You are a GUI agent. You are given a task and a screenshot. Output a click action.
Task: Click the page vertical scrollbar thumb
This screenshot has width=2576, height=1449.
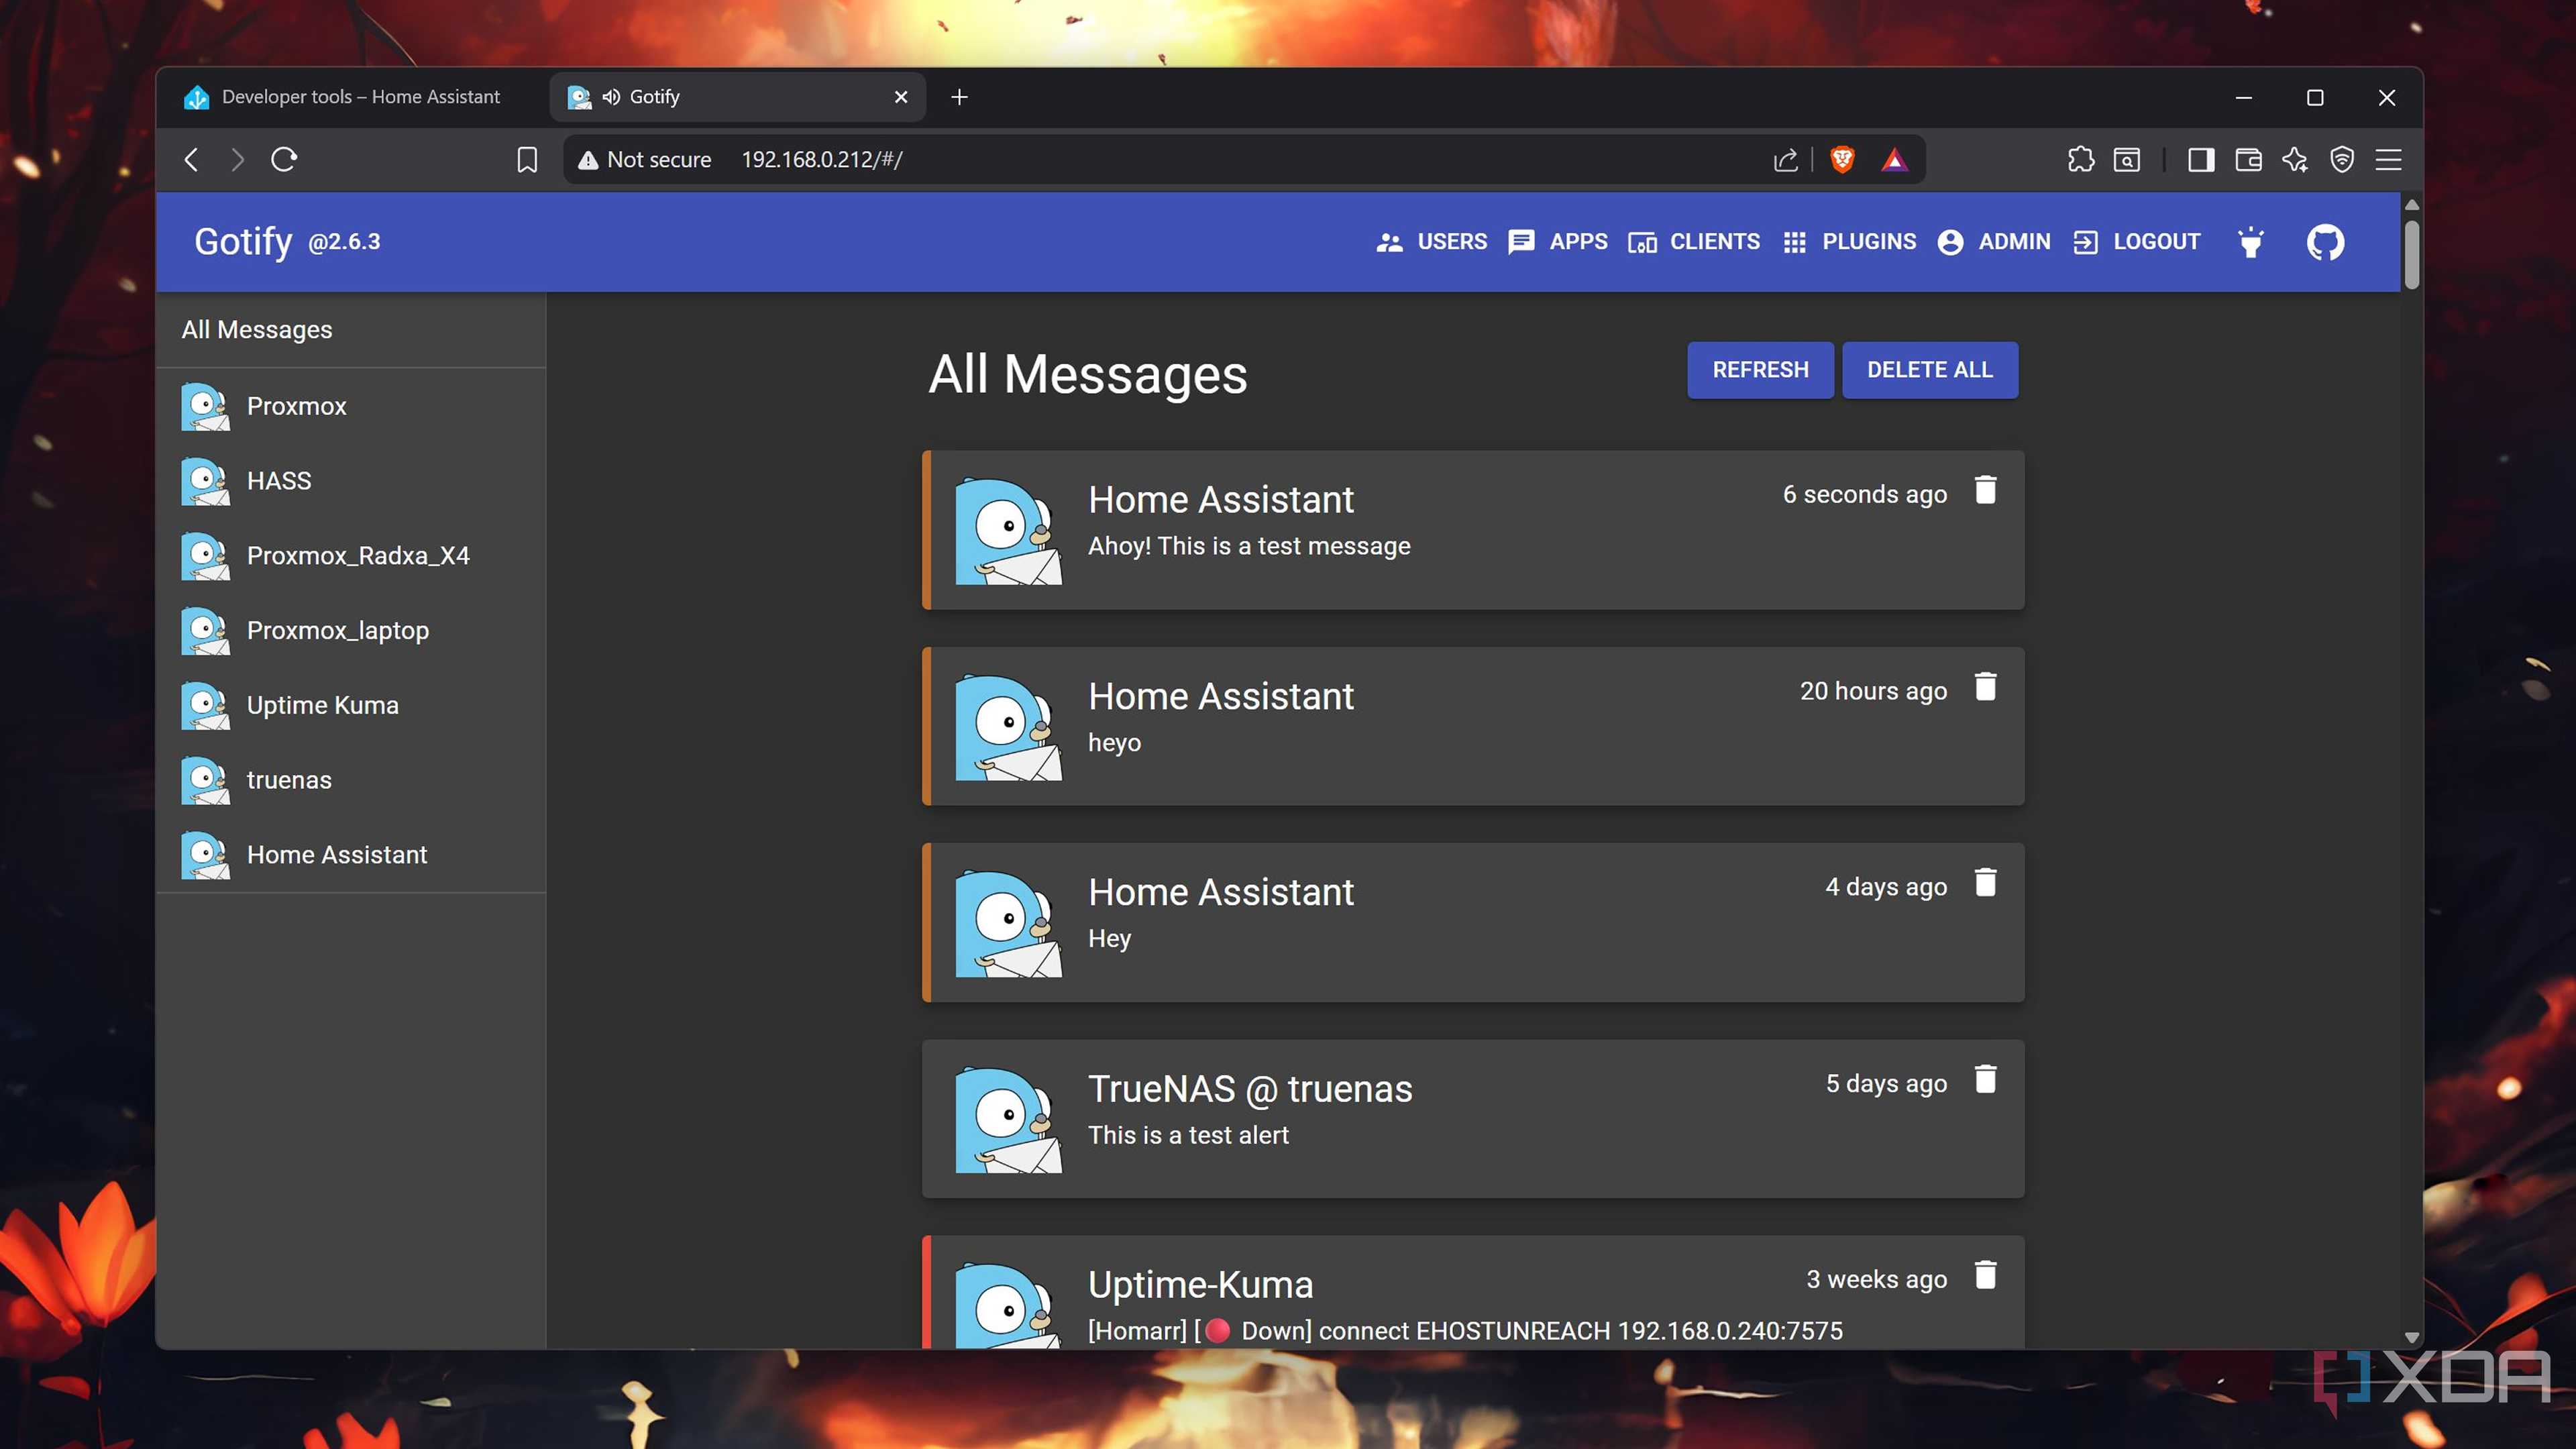pyautogui.click(x=2412, y=255)
